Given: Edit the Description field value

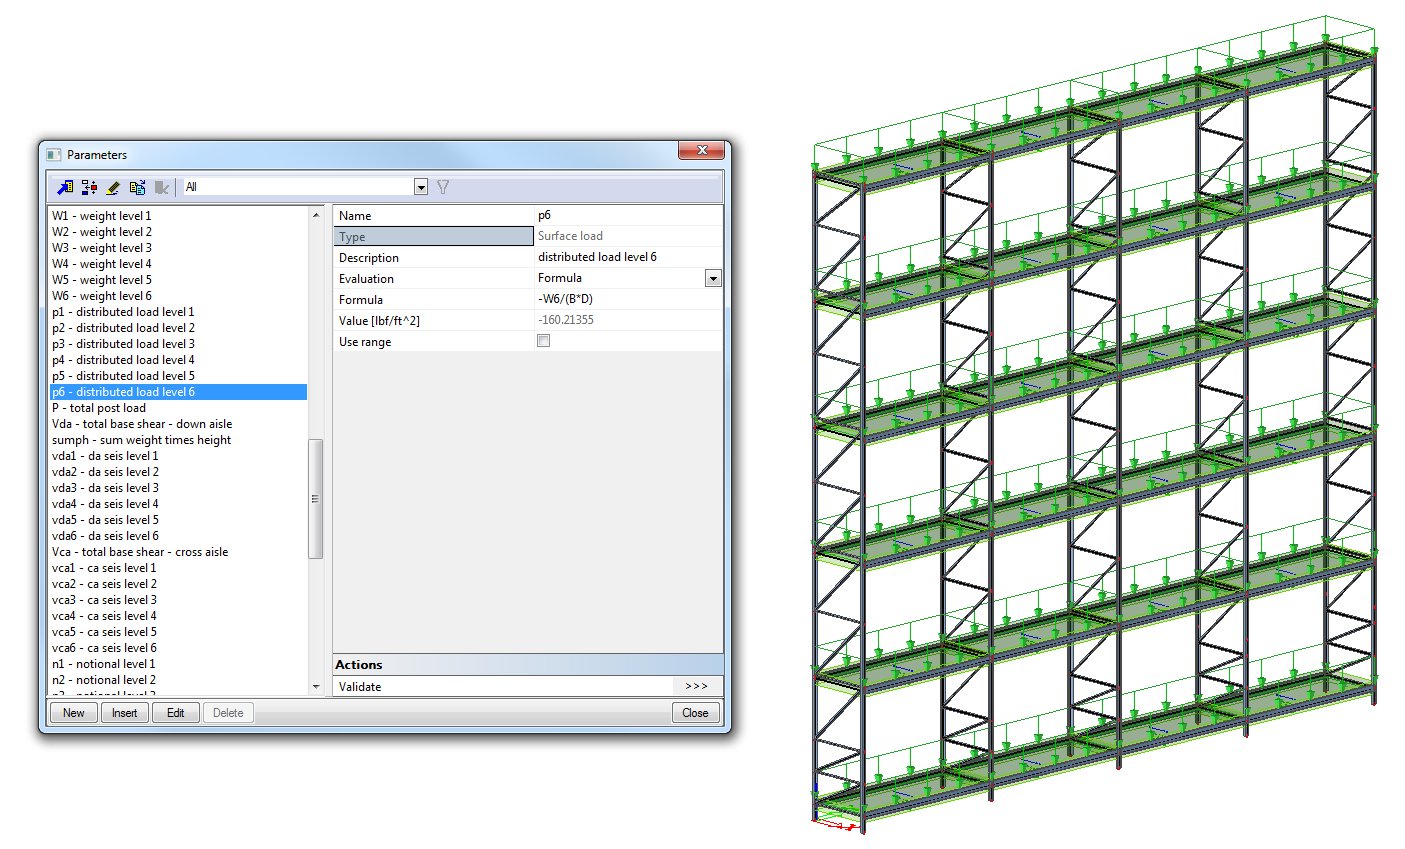Looking at the screenshot, I should [629, 257].
